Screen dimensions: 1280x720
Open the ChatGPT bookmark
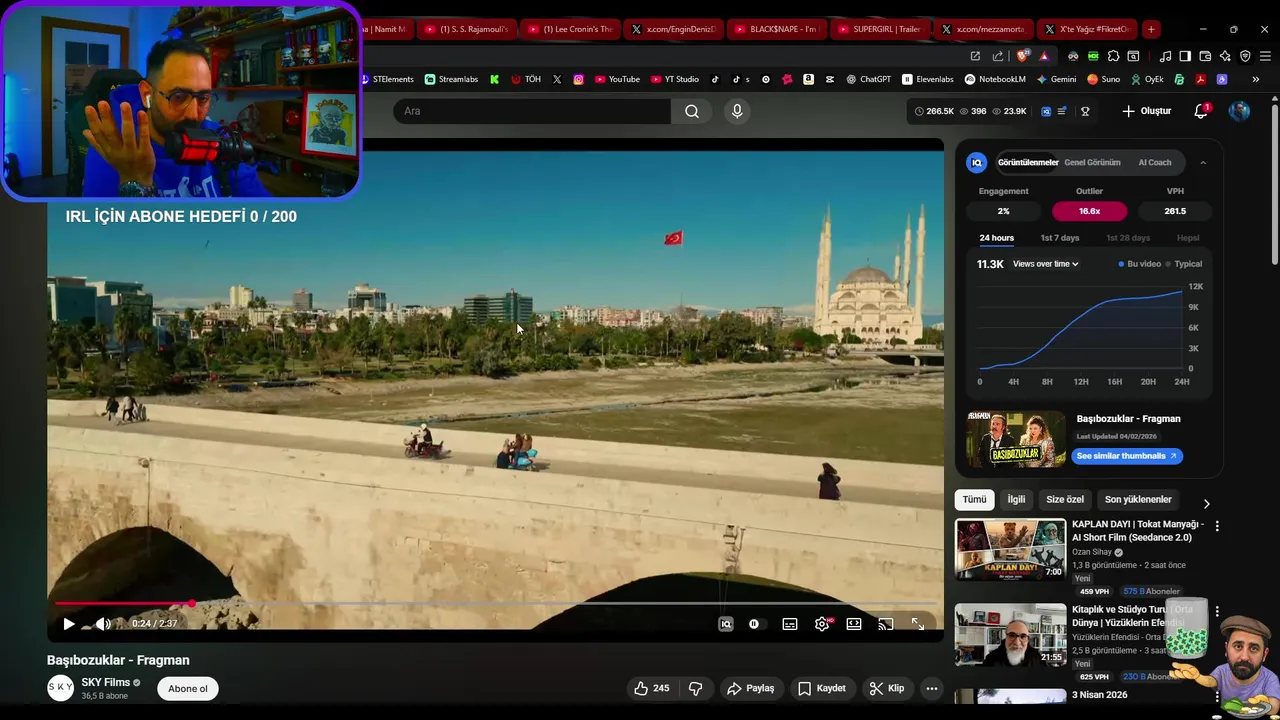point(868,79)
